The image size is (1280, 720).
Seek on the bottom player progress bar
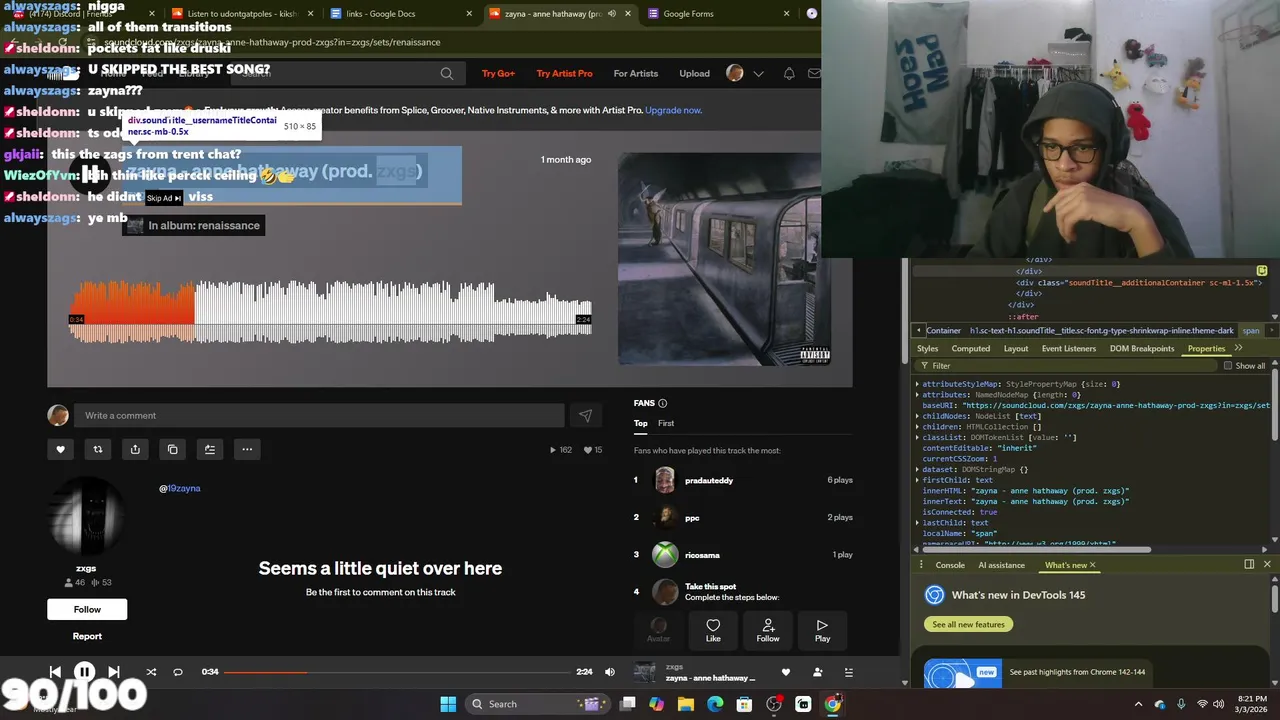pyautogui.click(x=398, y=672)
